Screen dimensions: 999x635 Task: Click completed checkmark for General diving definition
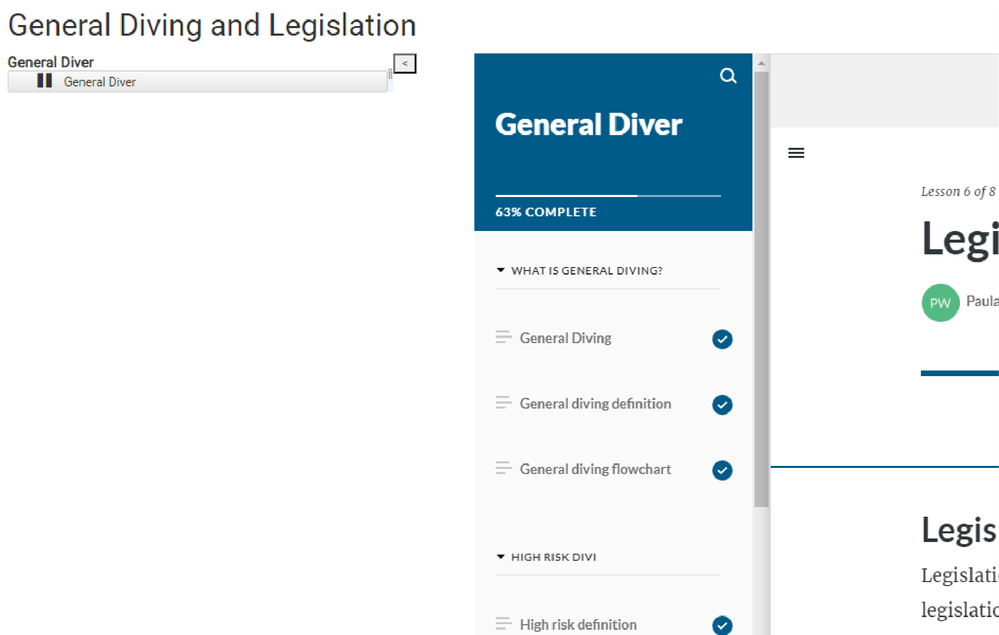(722, 405)
